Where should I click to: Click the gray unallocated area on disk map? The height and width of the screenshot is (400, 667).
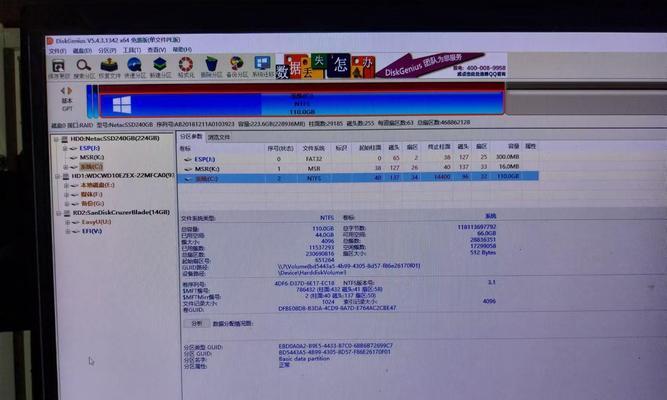(586, 102)
